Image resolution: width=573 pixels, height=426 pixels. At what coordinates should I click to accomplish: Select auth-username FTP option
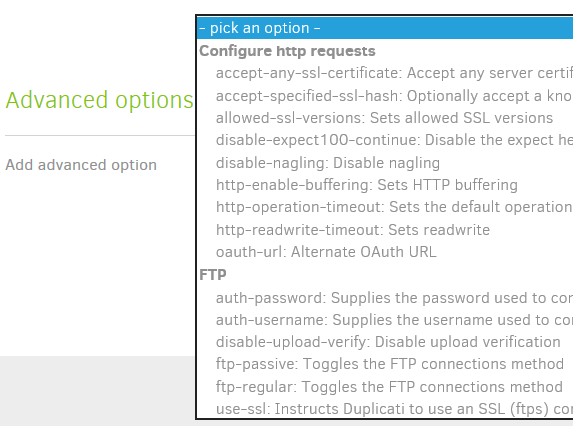click(385, 320)
